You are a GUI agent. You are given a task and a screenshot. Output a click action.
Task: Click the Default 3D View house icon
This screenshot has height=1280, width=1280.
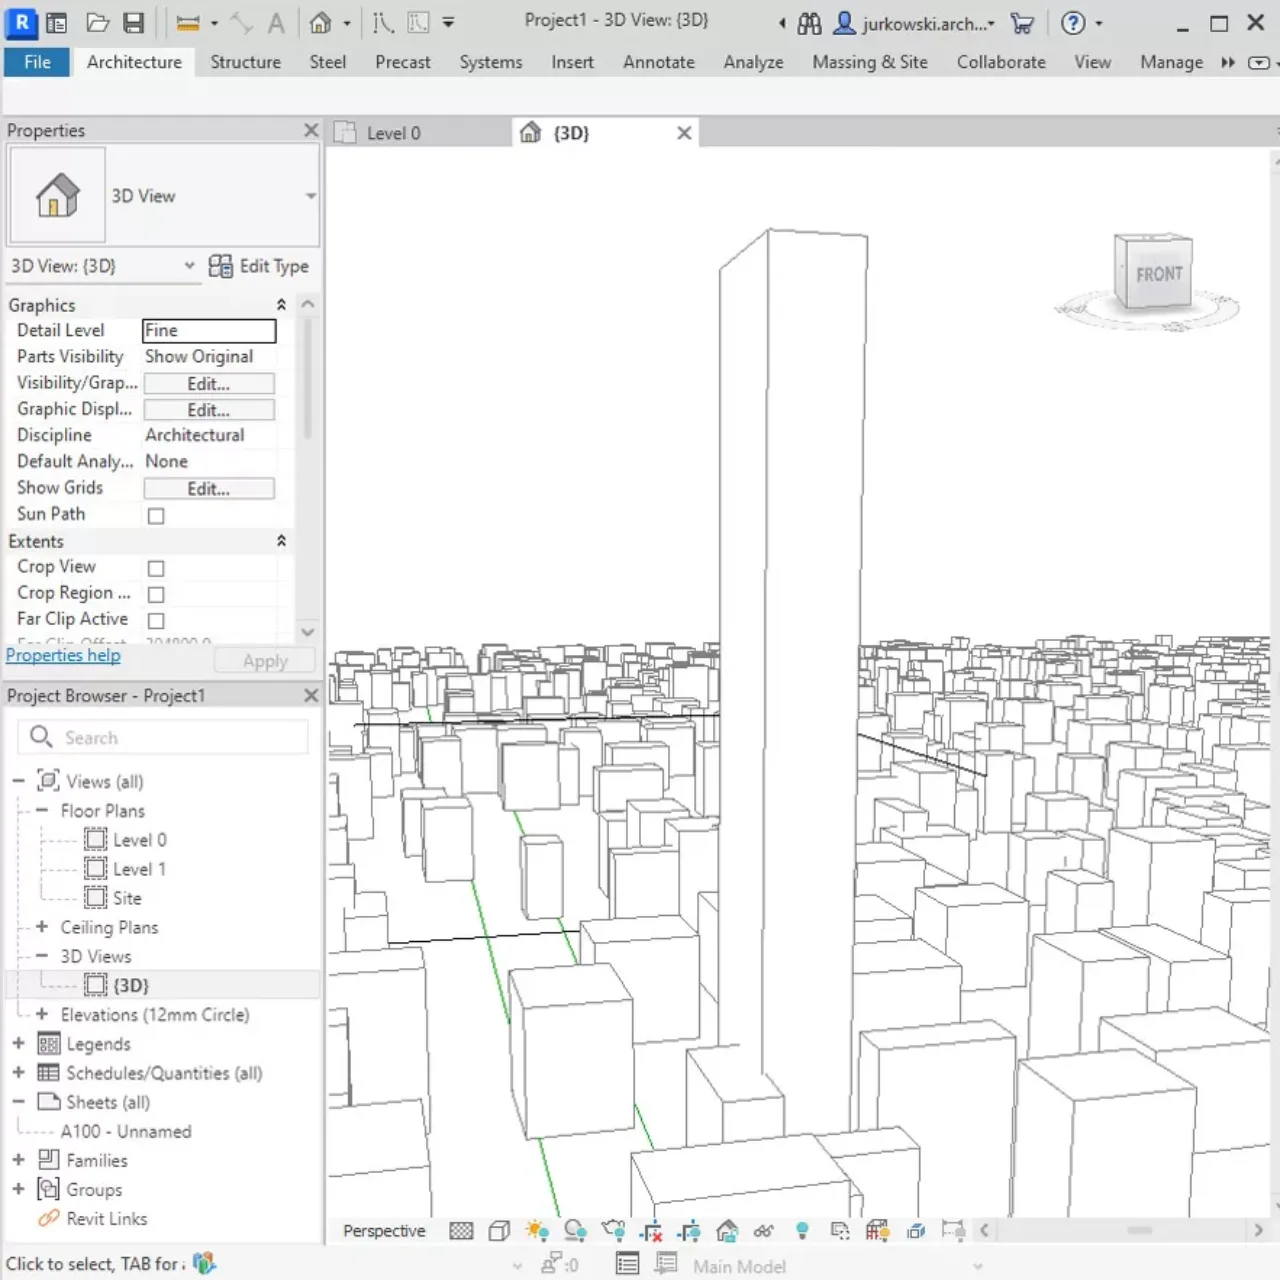click(320, 23)
